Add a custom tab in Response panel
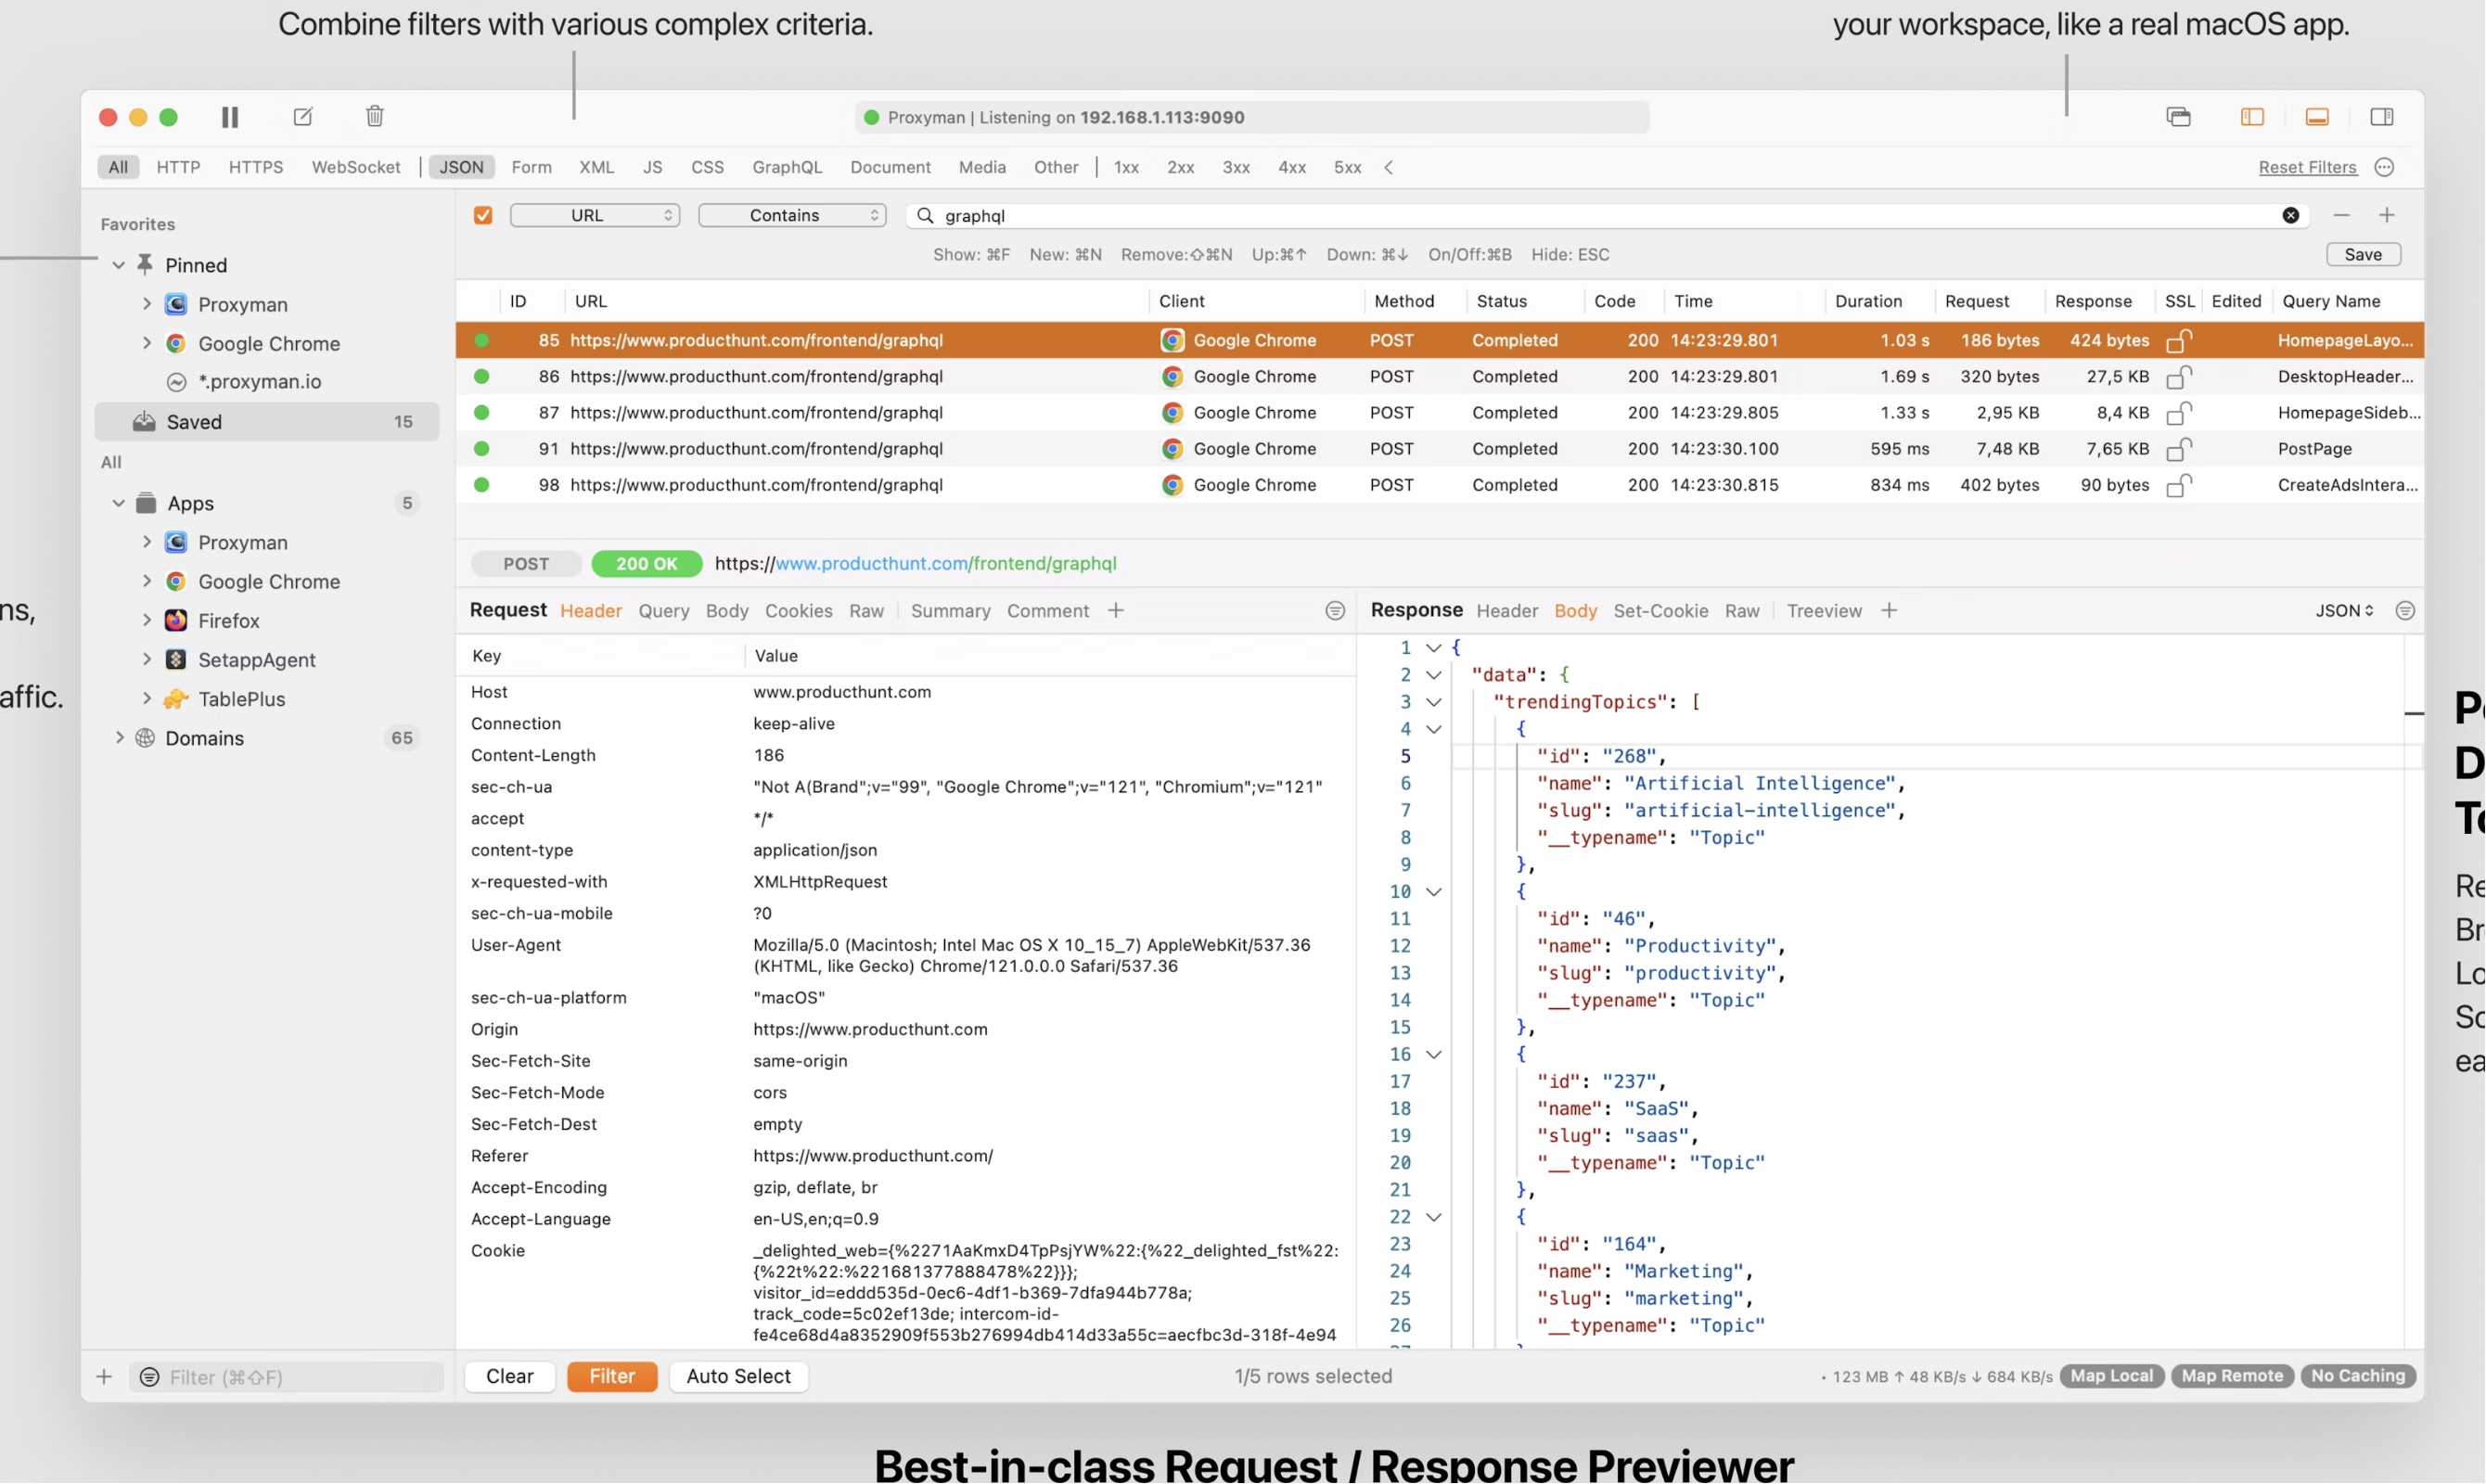This screenshot has height=1484, width=2486. [x=1889, y=611]
